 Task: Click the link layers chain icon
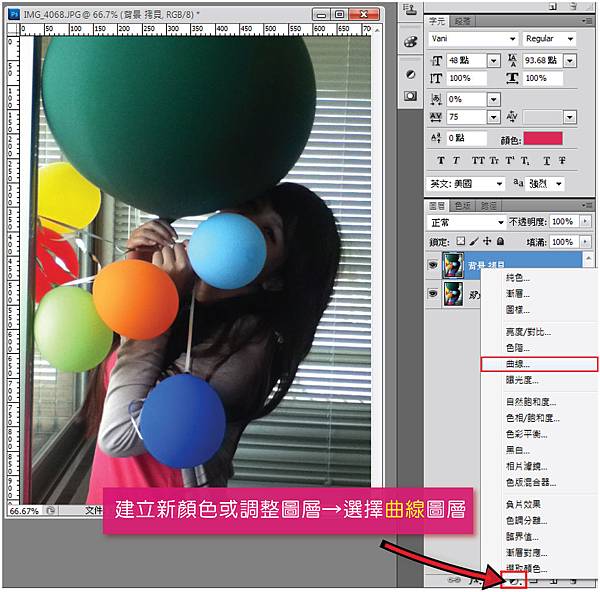[454, 580]
